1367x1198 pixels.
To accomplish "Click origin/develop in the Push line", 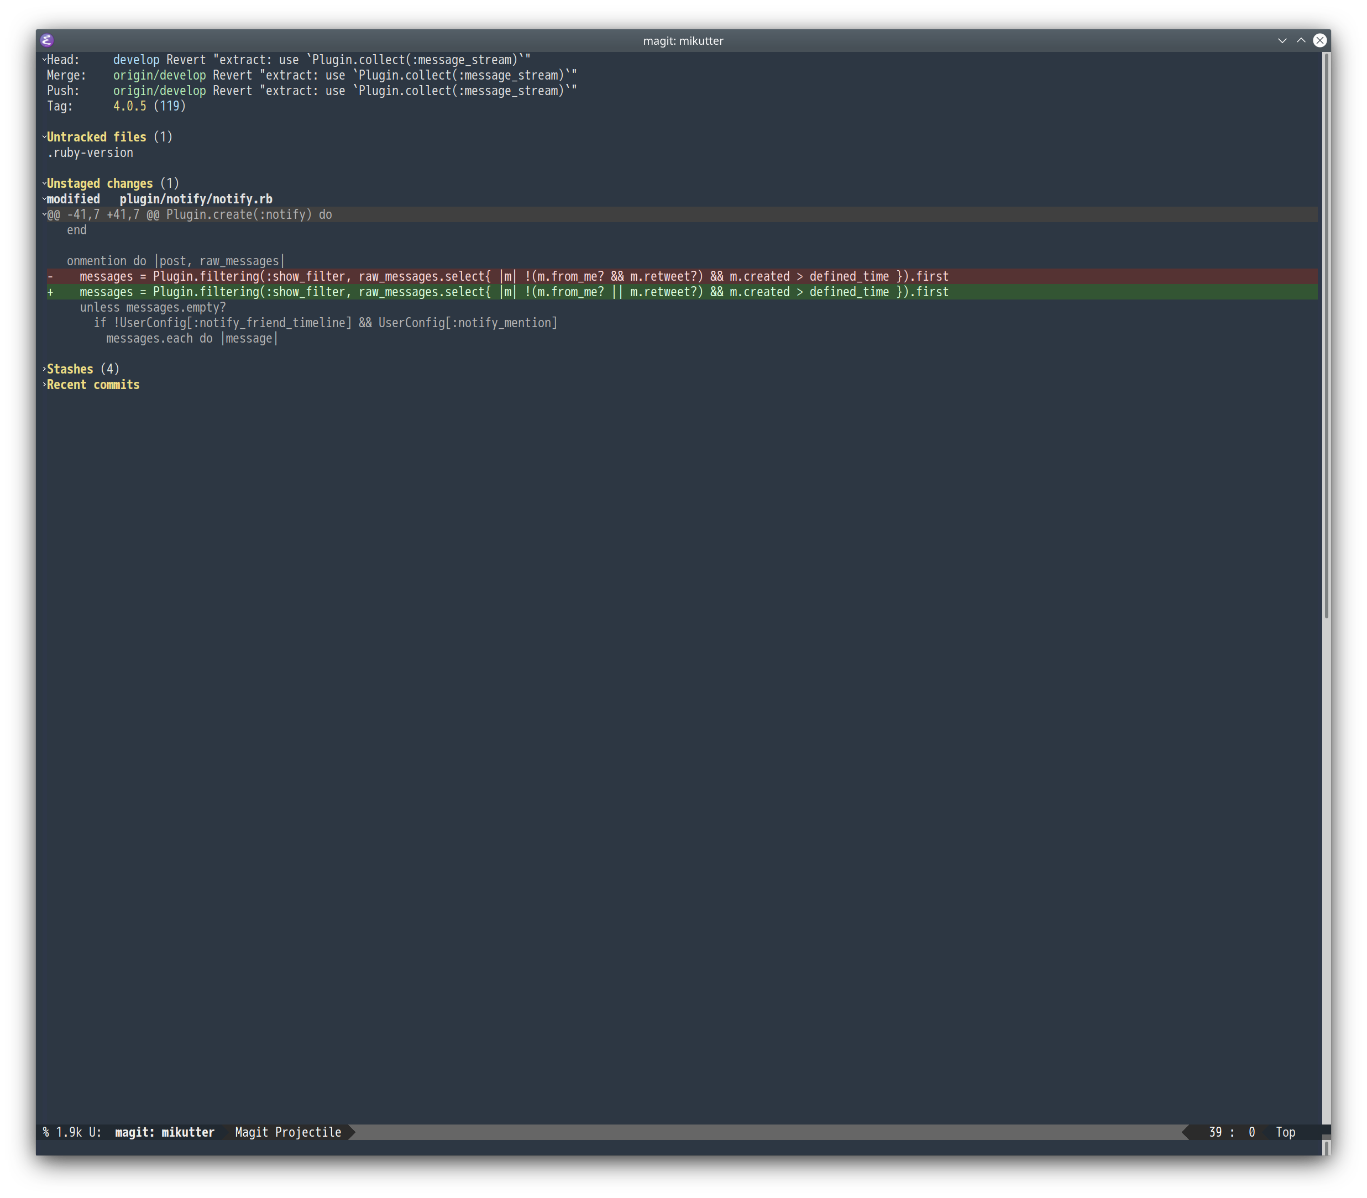I will point(159,91).
